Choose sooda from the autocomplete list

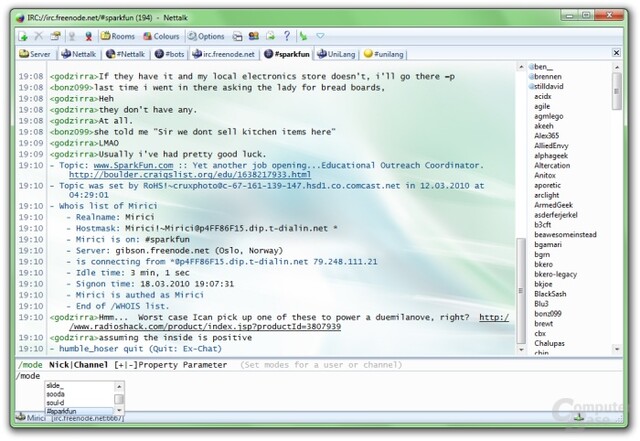pos(79,394)
